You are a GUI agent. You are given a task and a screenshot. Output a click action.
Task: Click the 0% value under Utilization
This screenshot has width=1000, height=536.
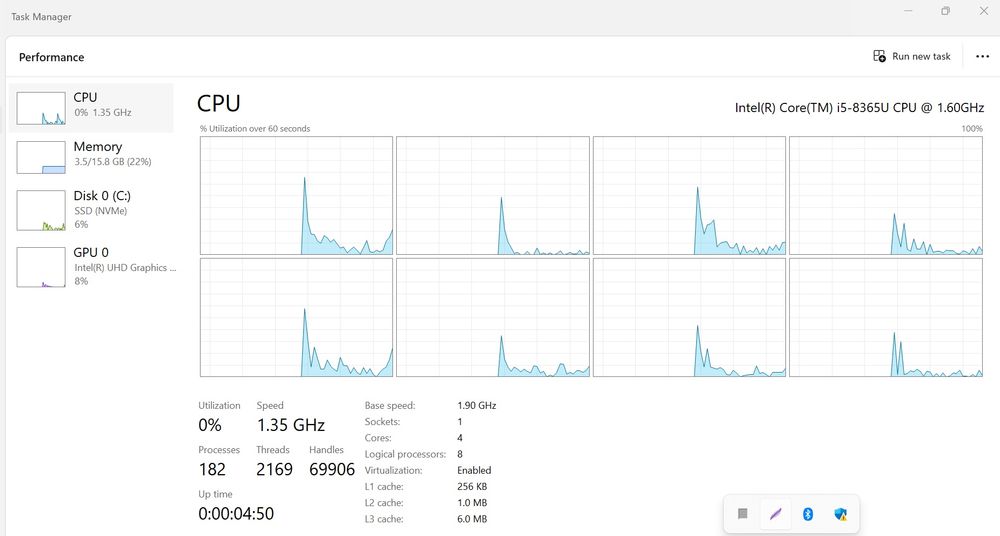point(210,425)
